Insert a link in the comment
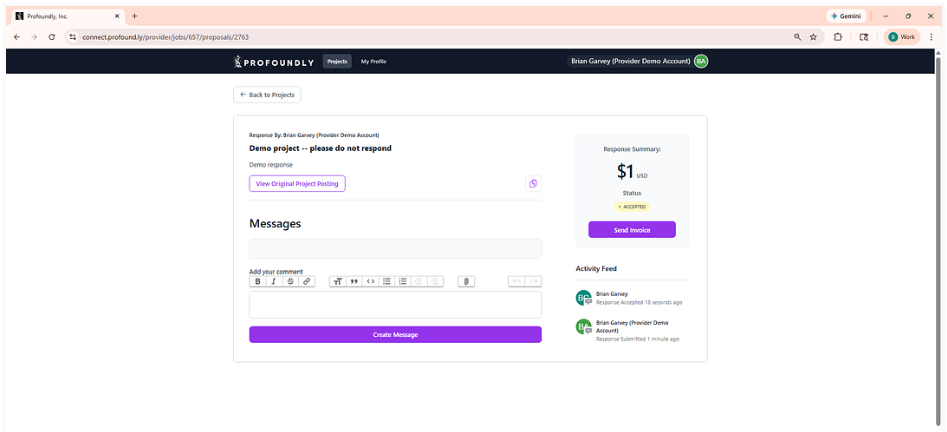 (307, 282)
